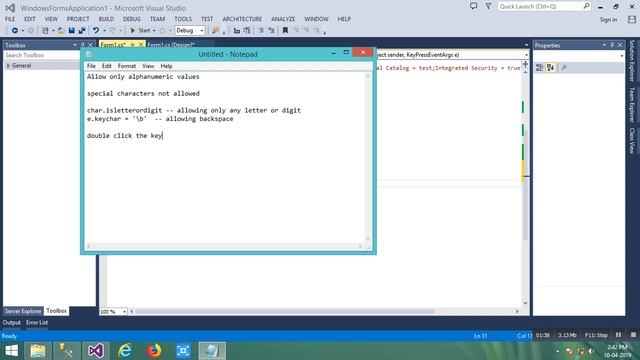The image size is (640, 360).
Task: Click the comment out lines toolbar icon
Action: tap(261, 31)
